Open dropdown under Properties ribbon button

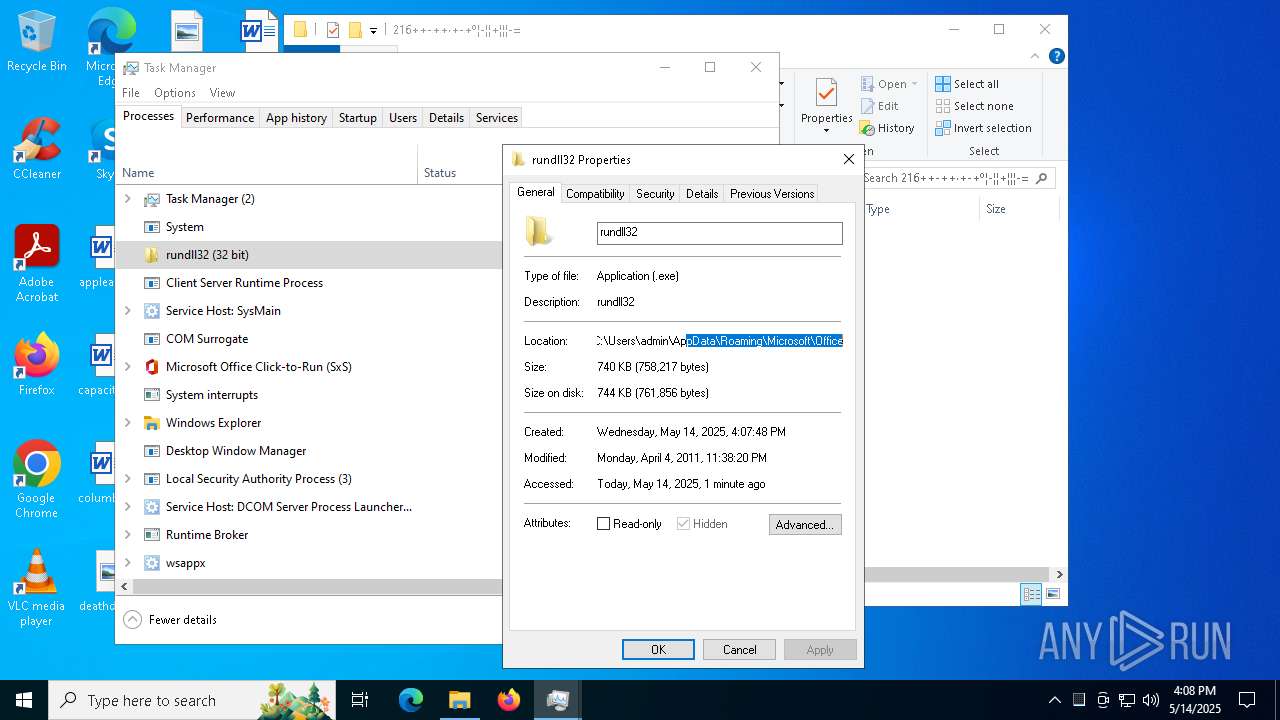tap(826, 131)
